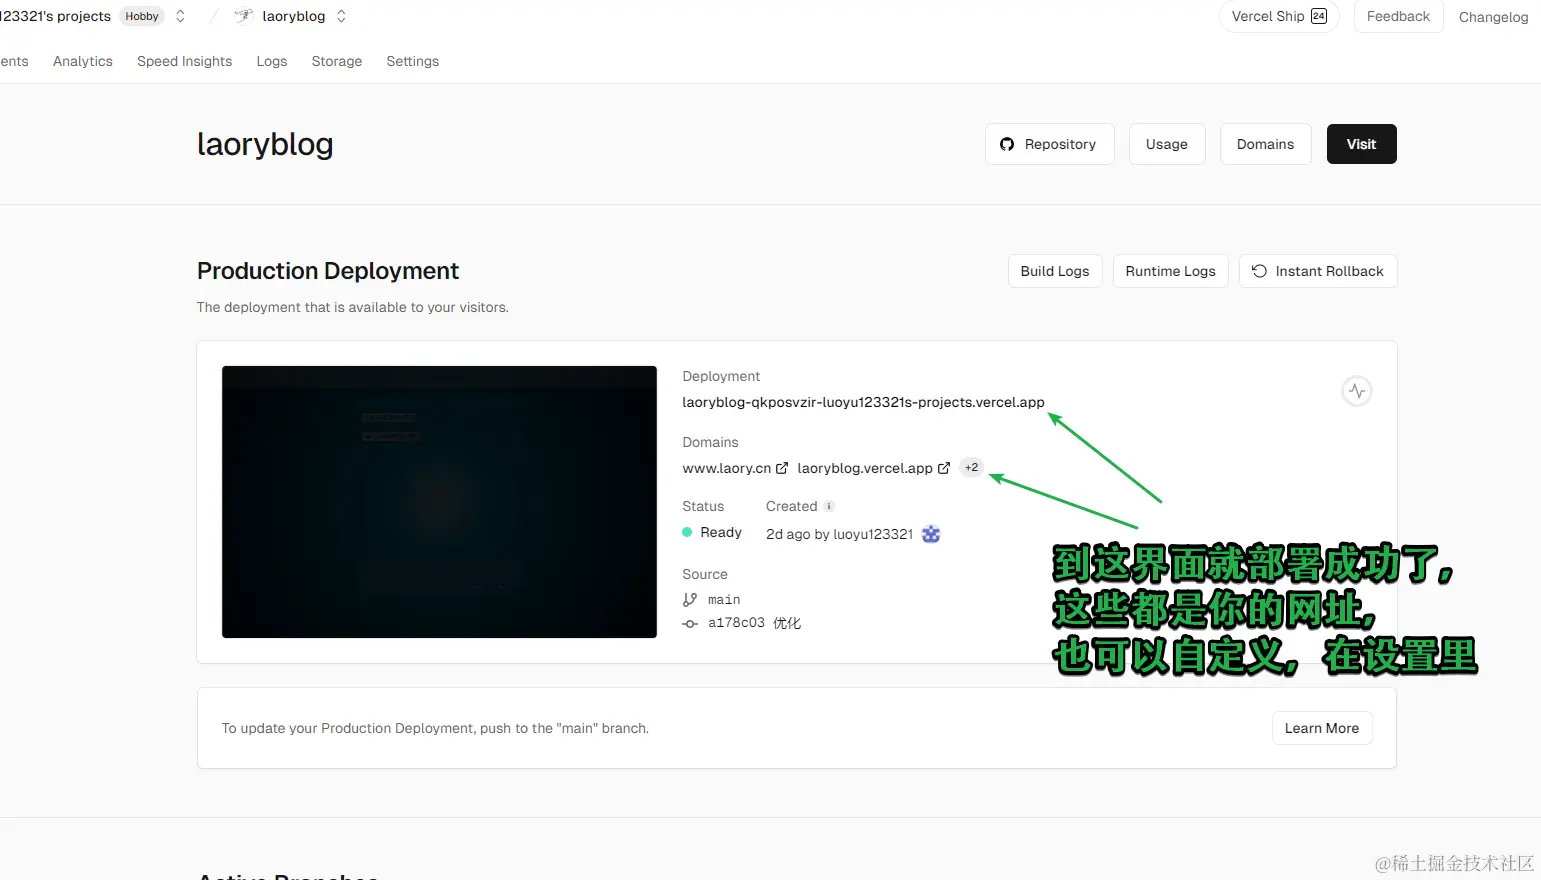Click the Hobby plan badge
The height and width of the screenshot is (880, 1541).
coord(142,16)
